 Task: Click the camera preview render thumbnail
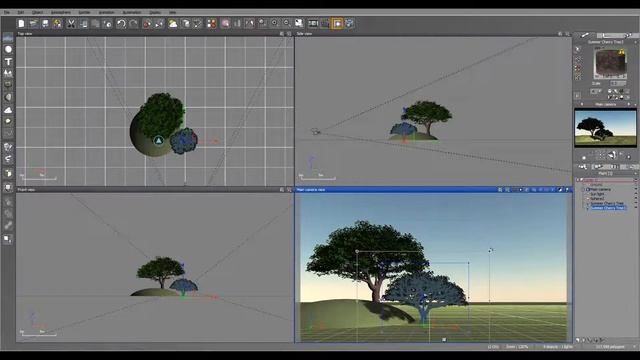(605, 128)
